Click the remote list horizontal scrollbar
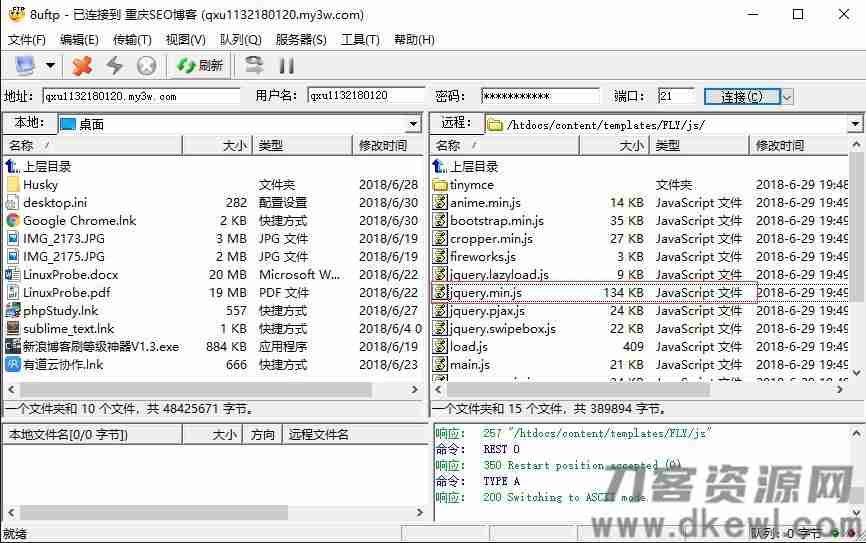866x543 pixels. click(x=577, y=389)
